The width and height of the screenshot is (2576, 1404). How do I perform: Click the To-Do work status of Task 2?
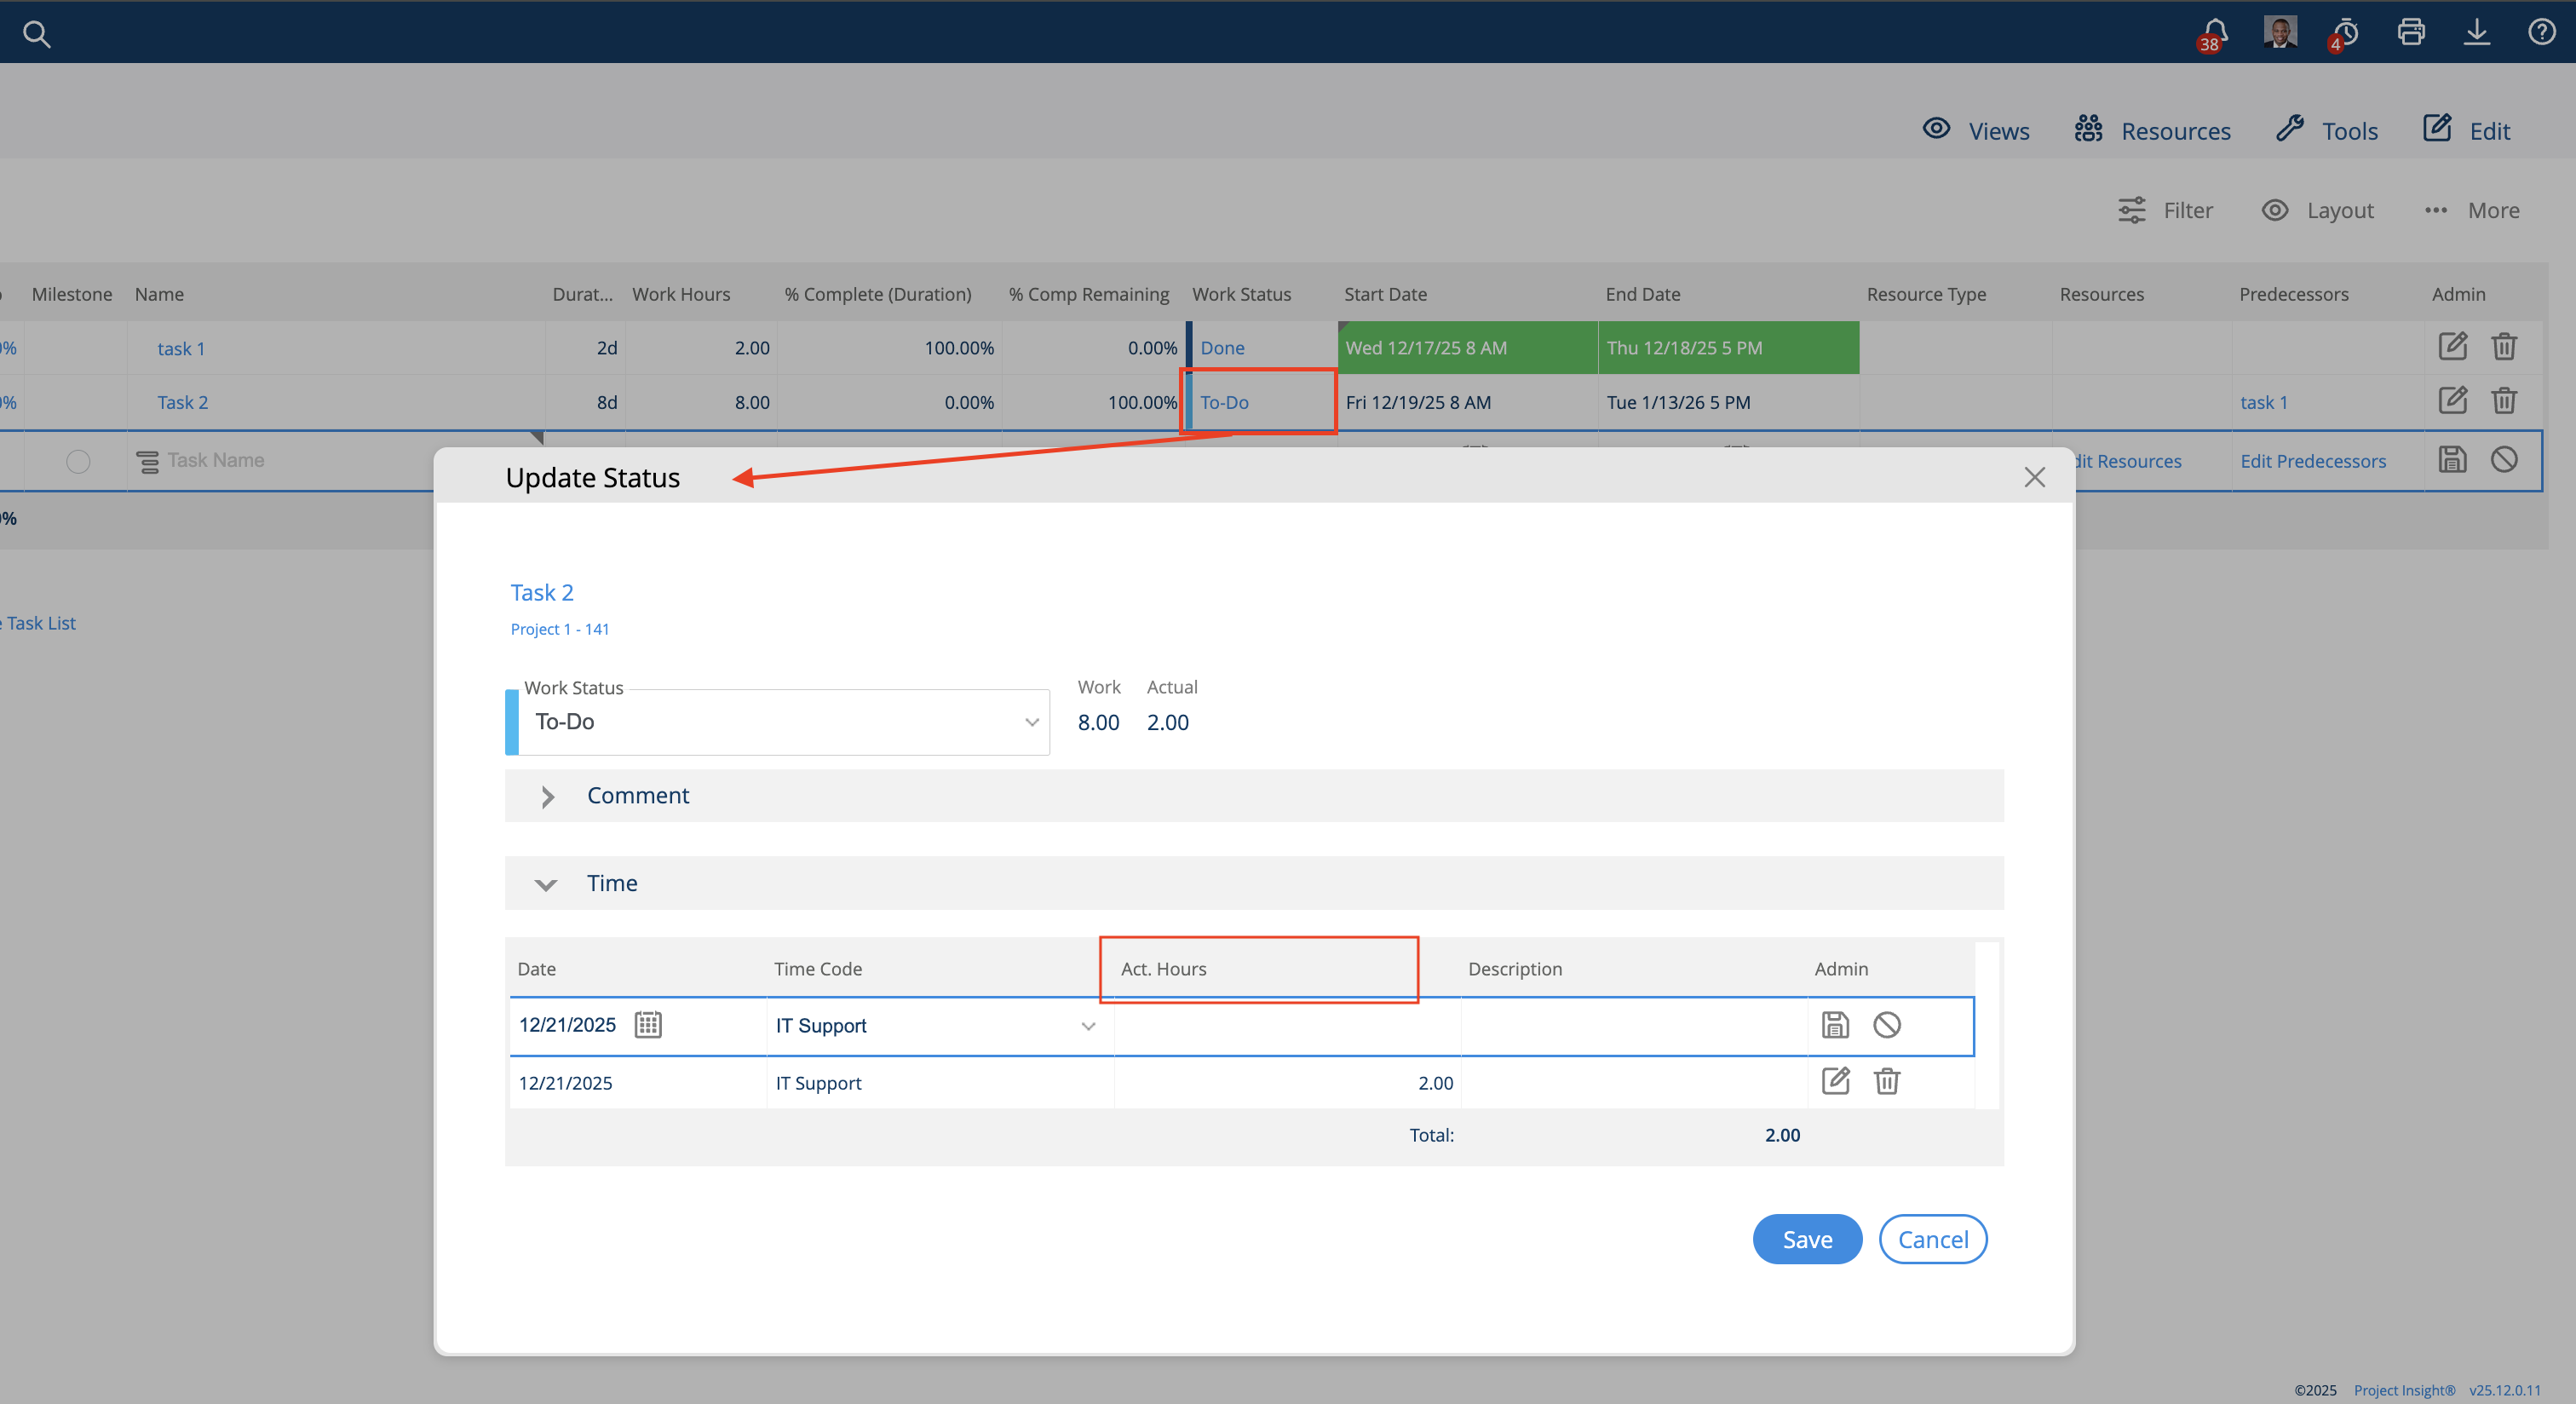pyautogui.click(x=1224, y=402)
